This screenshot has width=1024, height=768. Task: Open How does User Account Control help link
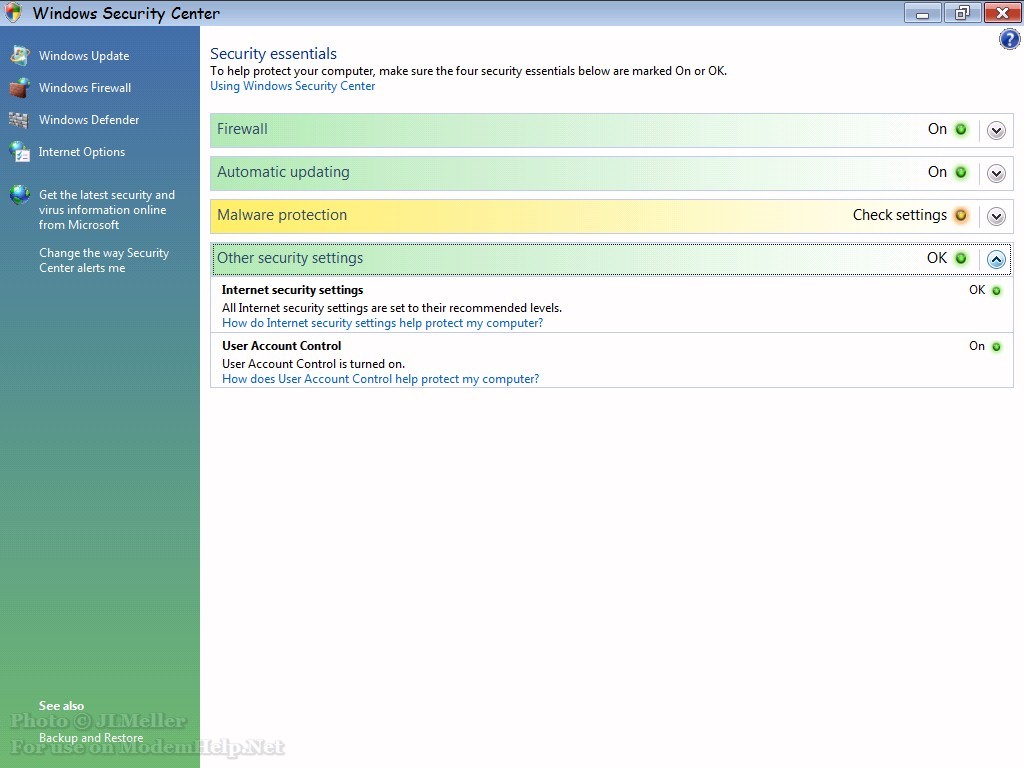click(x=381, y=379)
